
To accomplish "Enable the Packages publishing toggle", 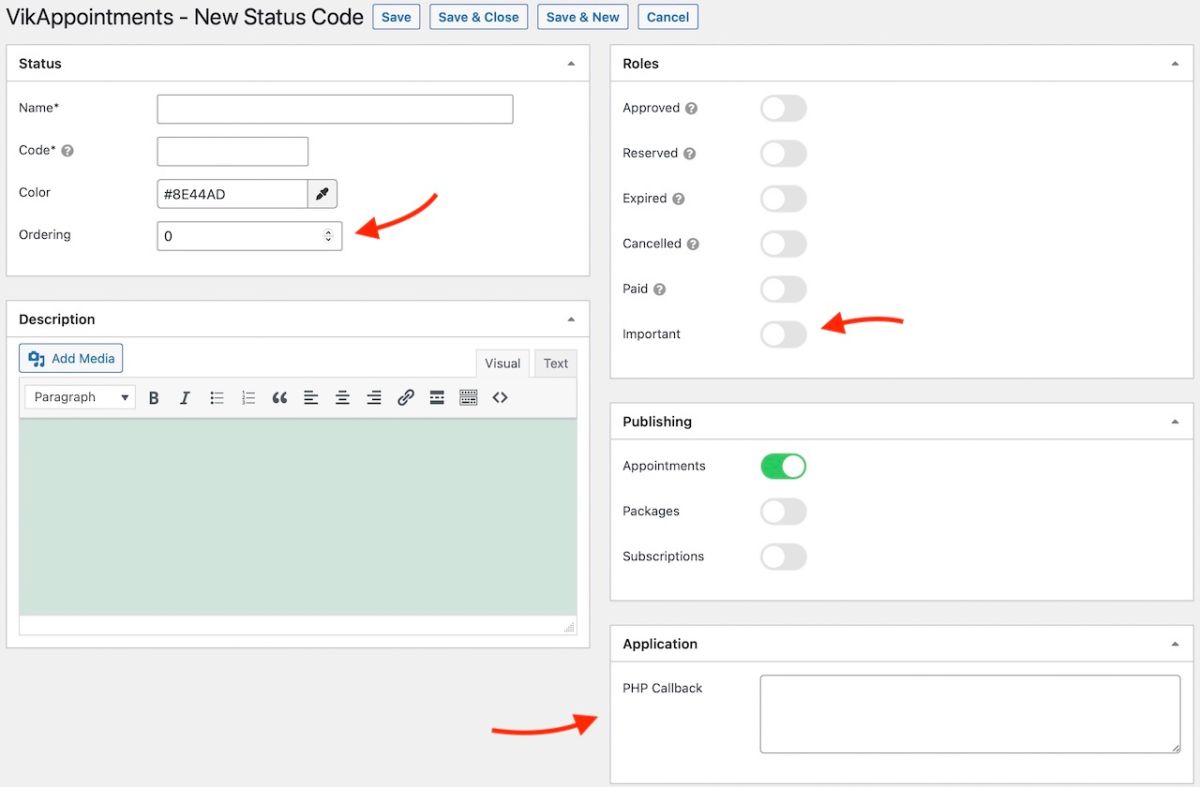I will 783,511.
